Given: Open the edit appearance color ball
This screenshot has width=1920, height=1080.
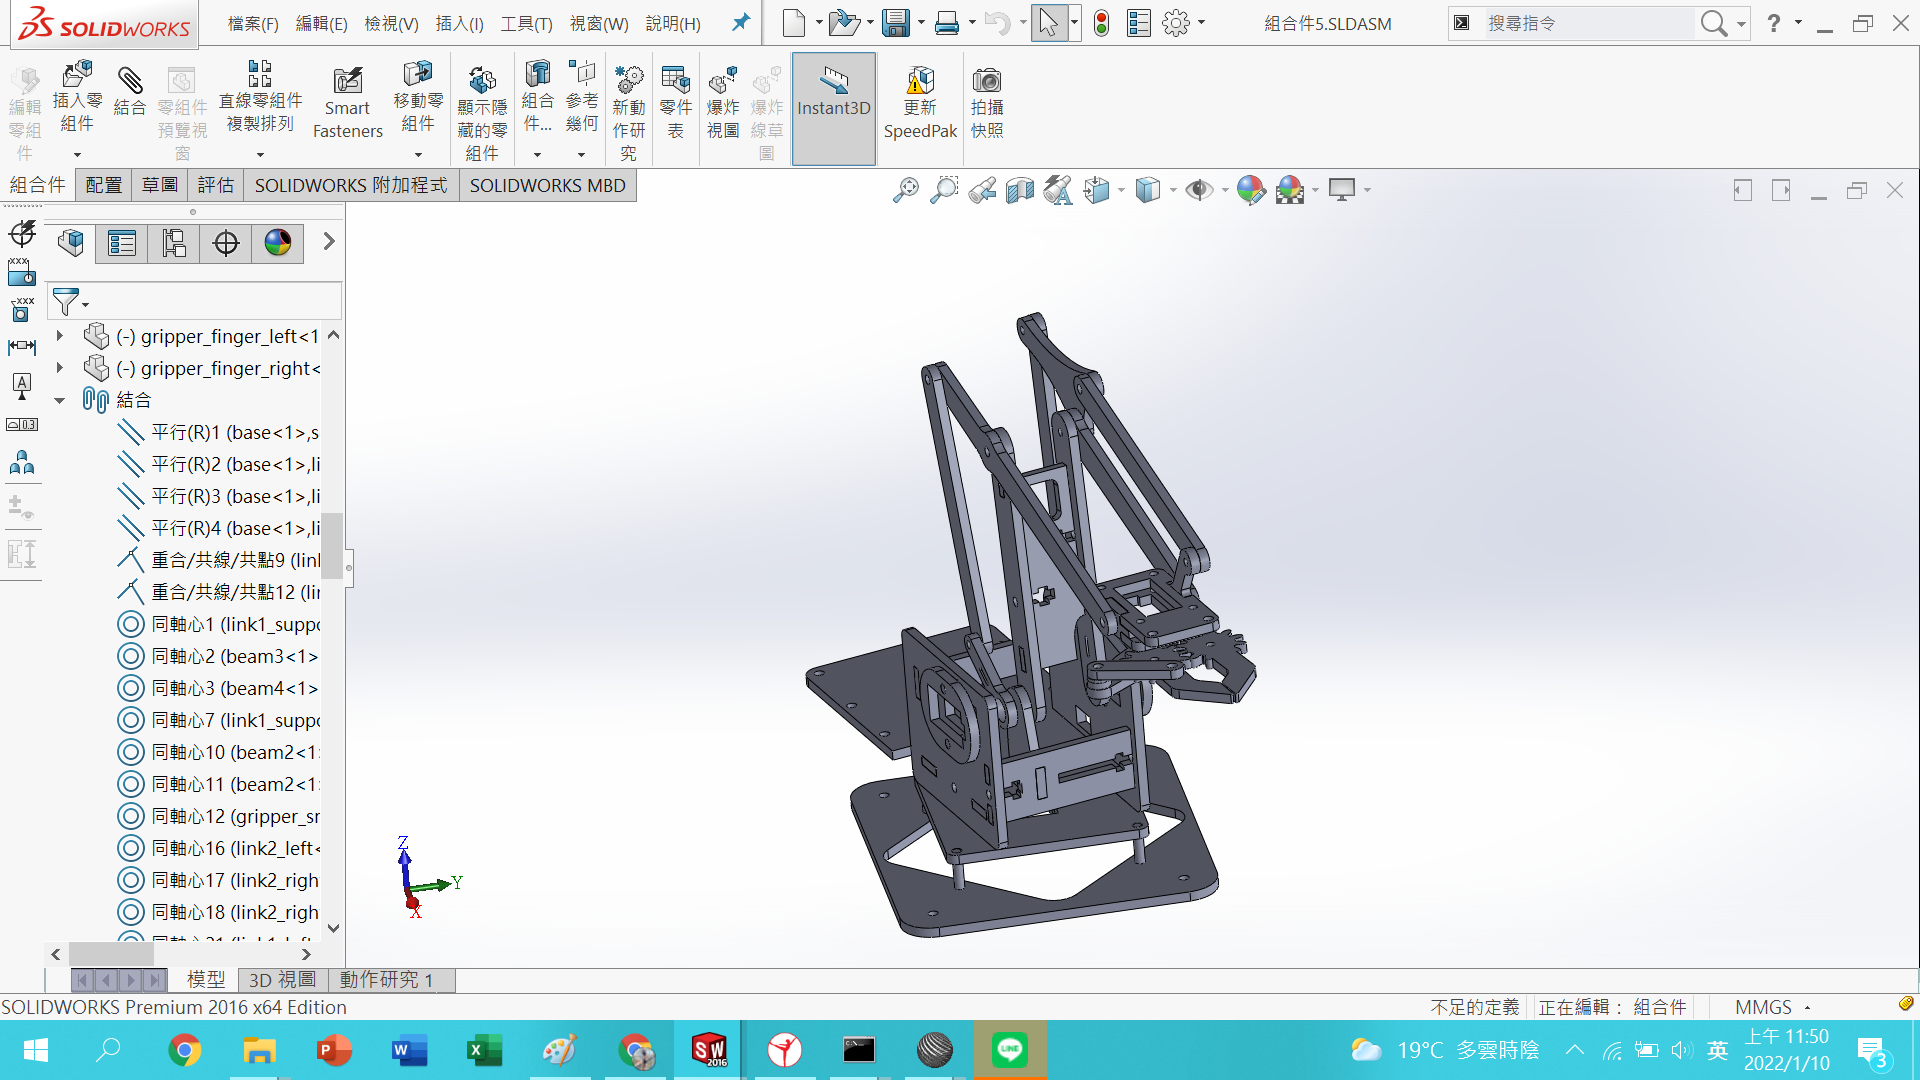Looking at the screenshot, I should (x=1251, y=190).
